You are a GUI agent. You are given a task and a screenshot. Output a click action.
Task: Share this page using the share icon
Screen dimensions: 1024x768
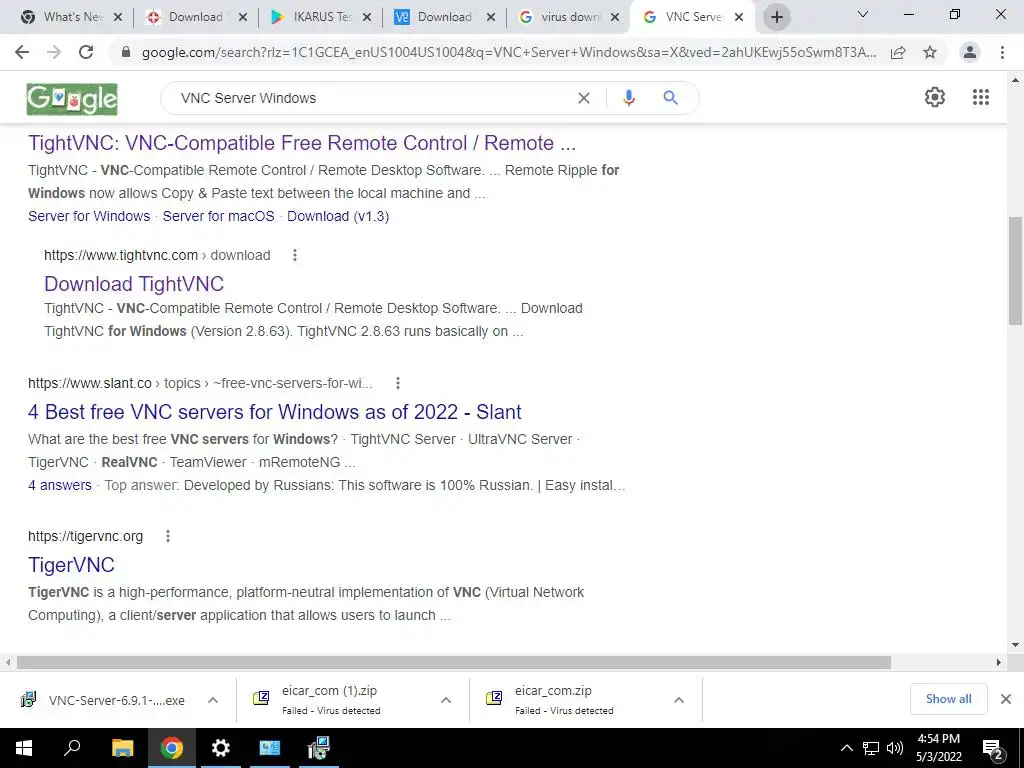tap(898, 52)
